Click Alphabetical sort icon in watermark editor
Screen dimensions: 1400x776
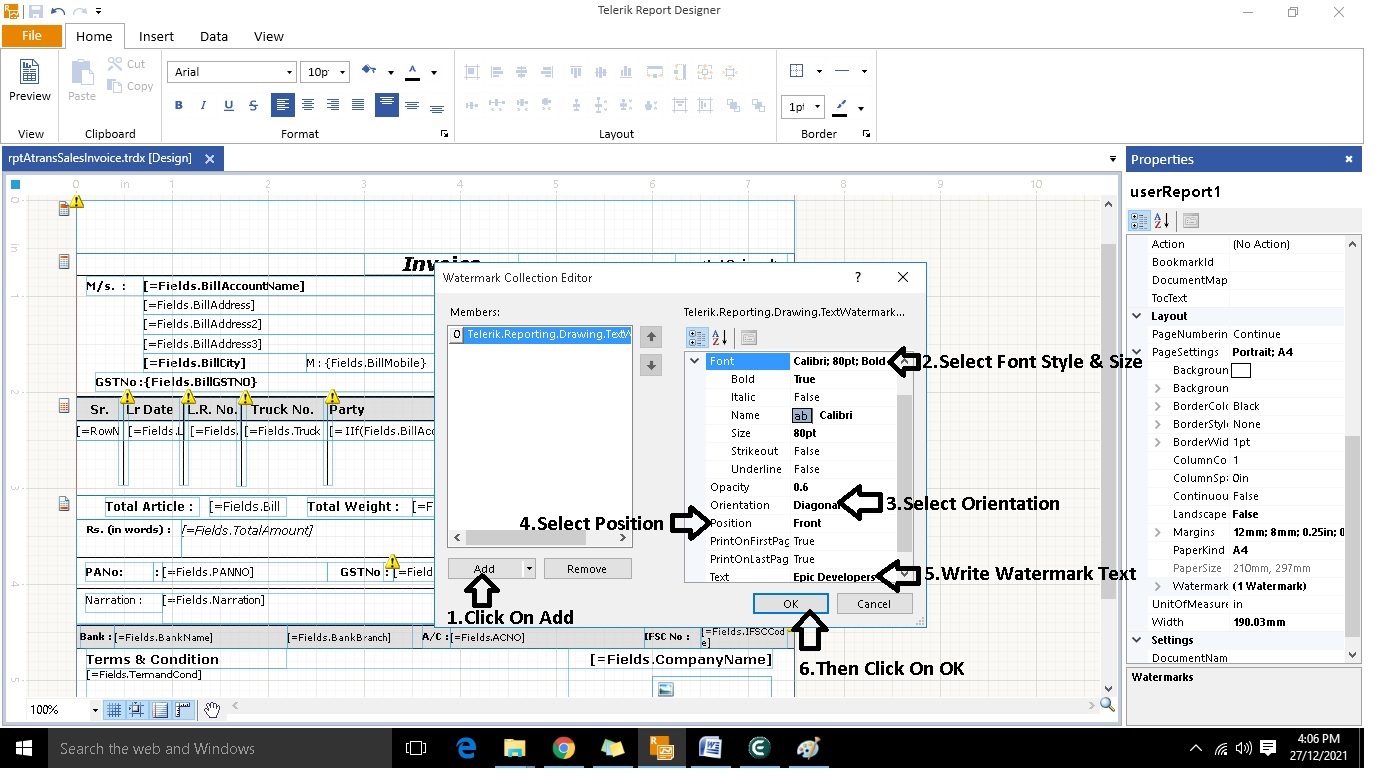[719, 337]
